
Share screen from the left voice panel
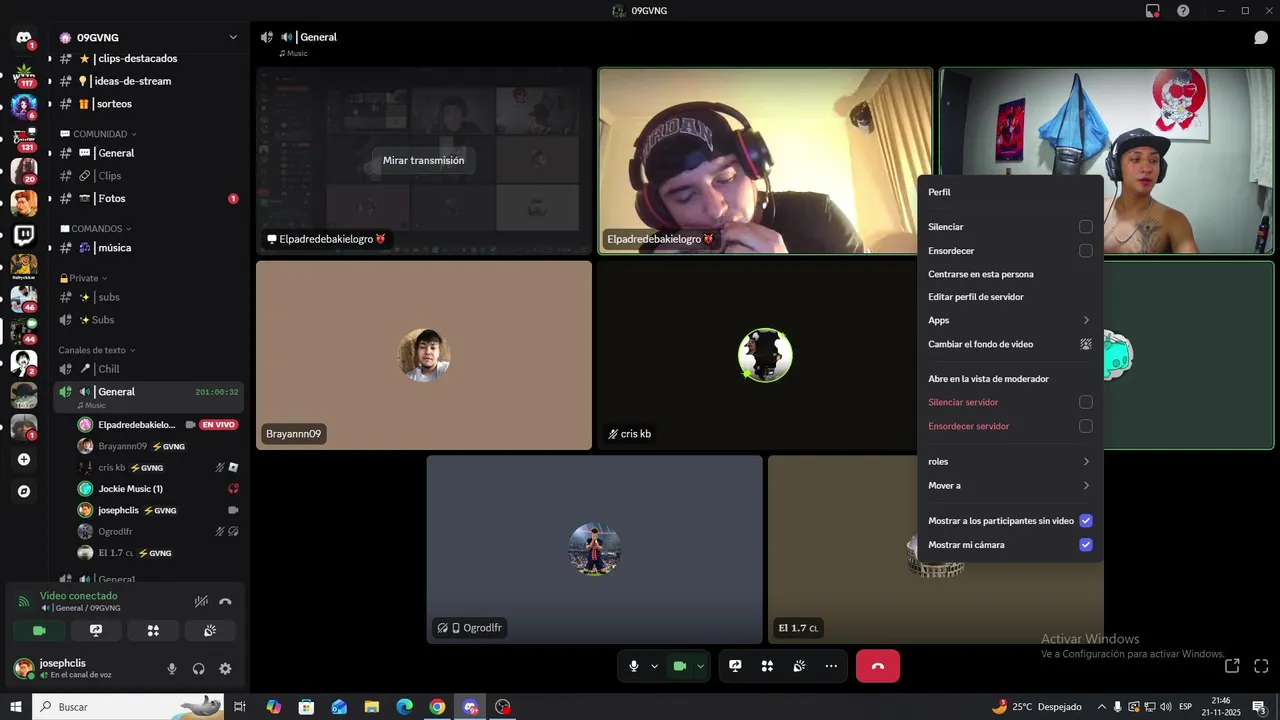click(96, 631)
